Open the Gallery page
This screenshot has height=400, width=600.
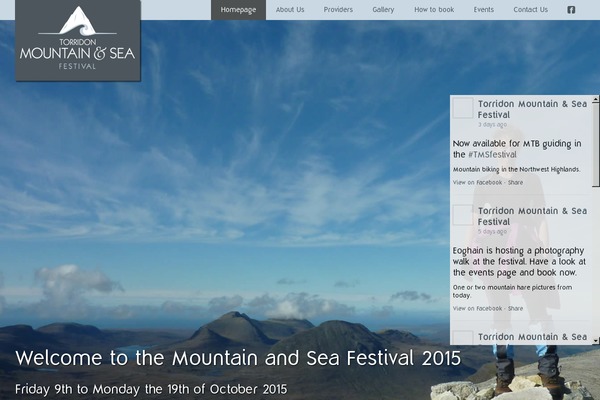(383, 10)
